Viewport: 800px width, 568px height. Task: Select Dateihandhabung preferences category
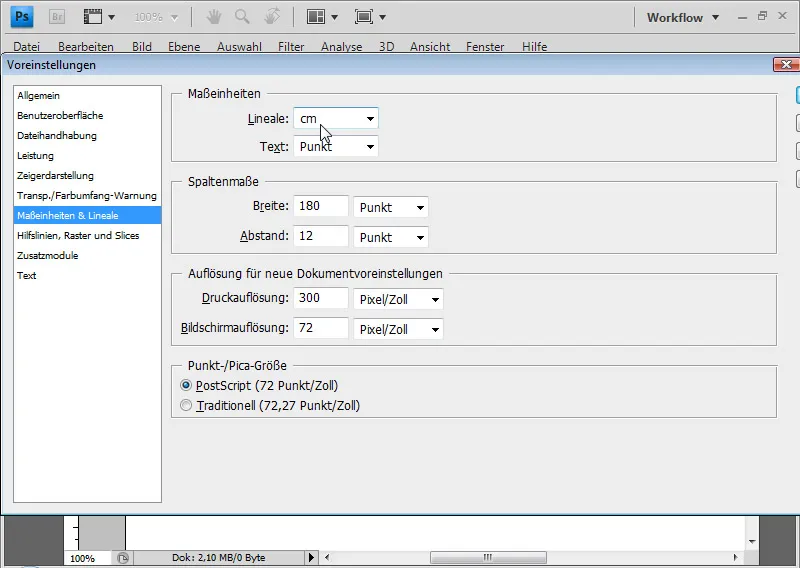87,135
